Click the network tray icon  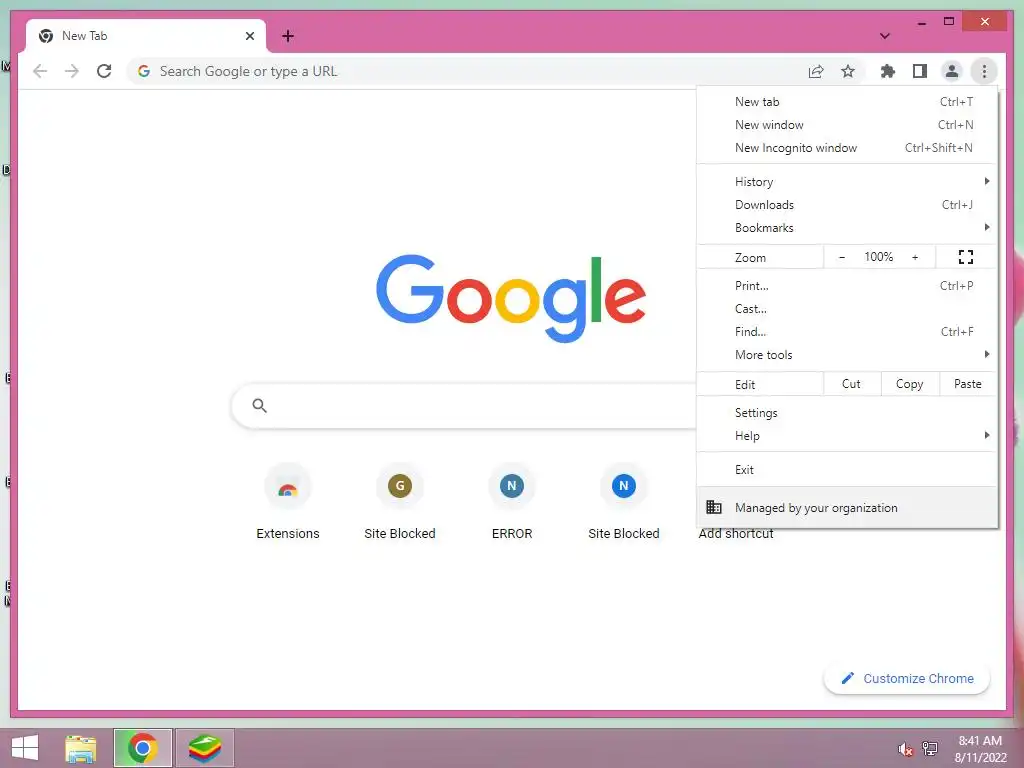click(930, 749)
